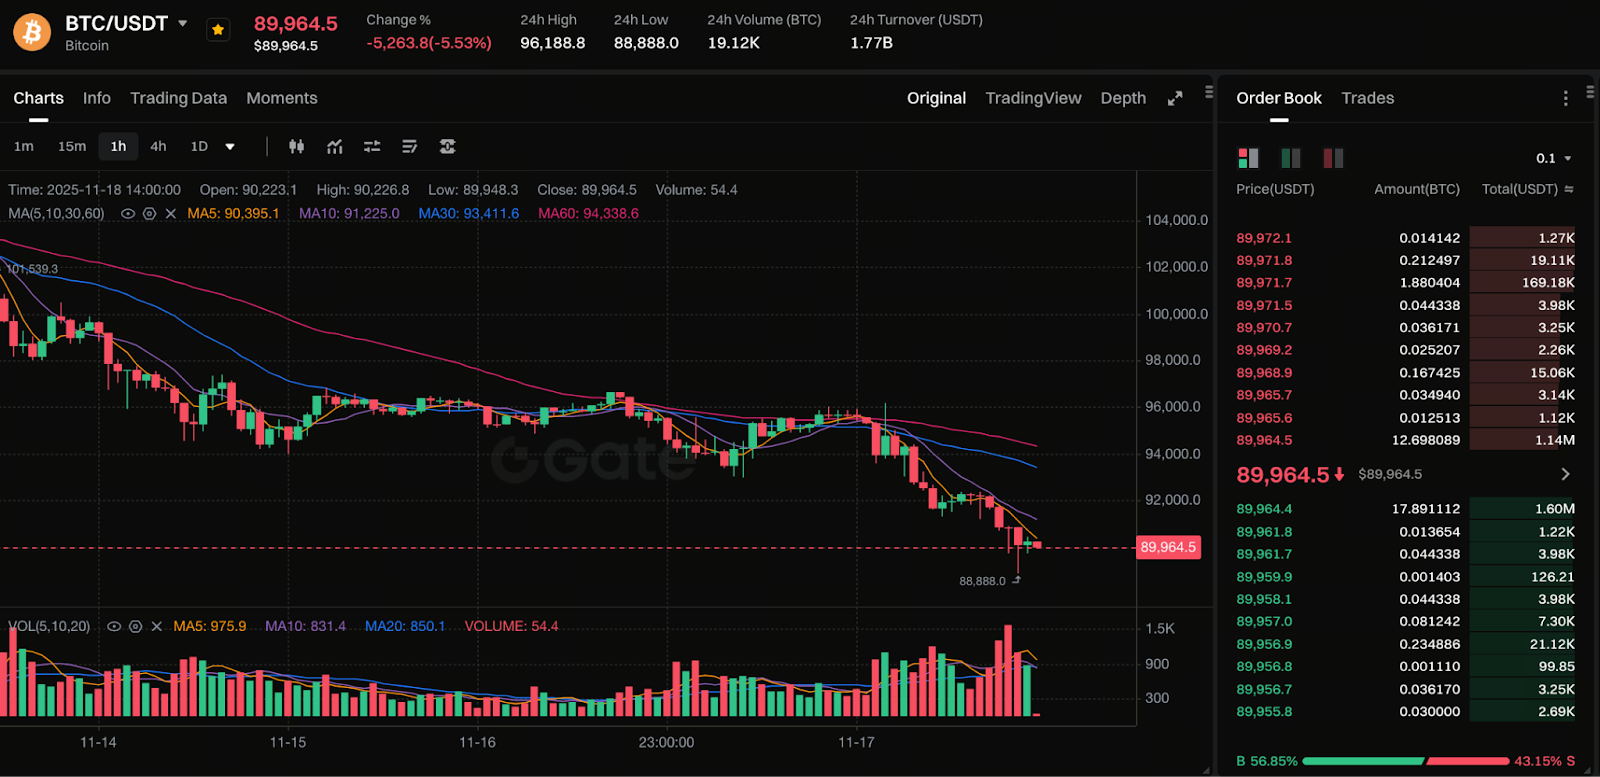Open the Order Book three-dot options menu

tap(1565, 98)
